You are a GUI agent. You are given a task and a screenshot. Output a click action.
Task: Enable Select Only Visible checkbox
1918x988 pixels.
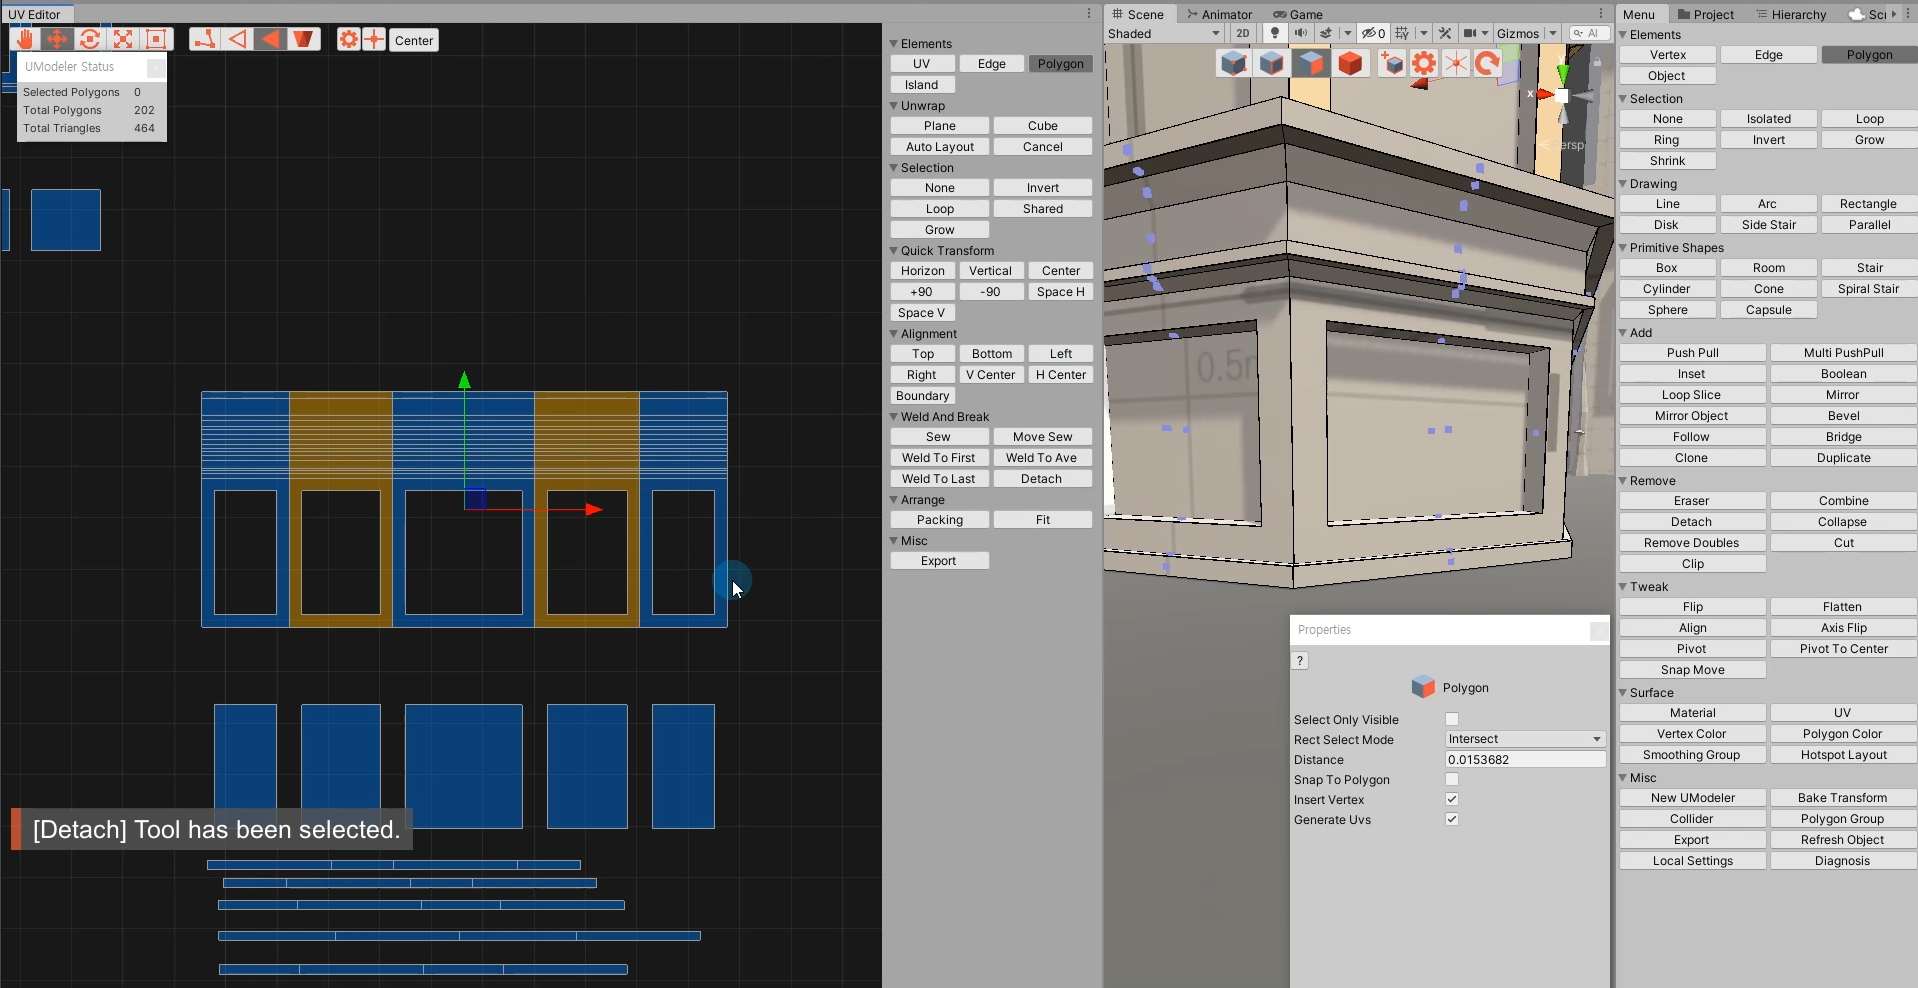[1452, 719]
